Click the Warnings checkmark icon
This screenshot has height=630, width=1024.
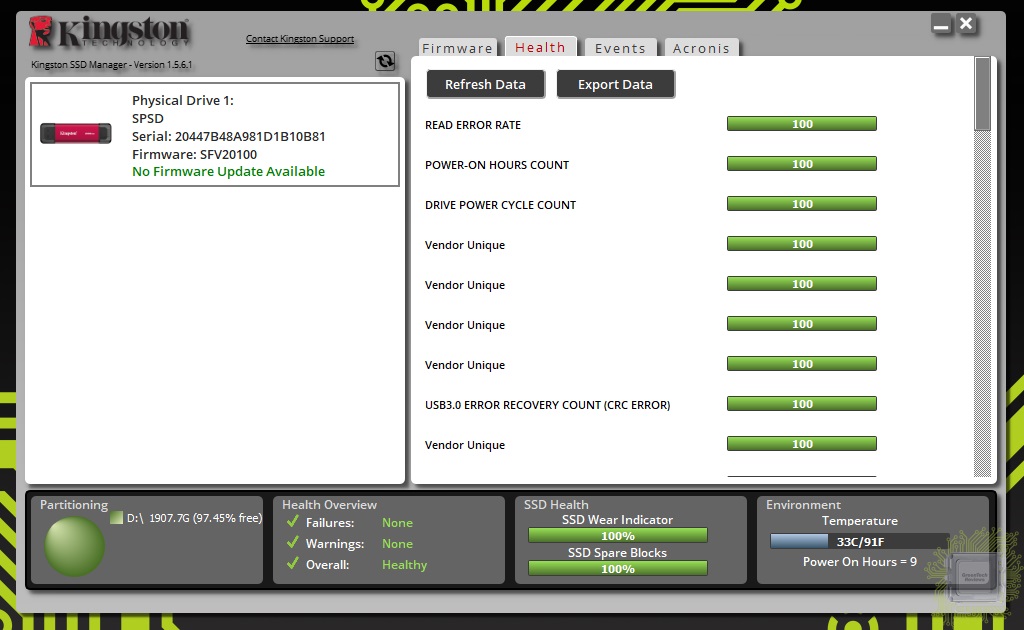293,543
